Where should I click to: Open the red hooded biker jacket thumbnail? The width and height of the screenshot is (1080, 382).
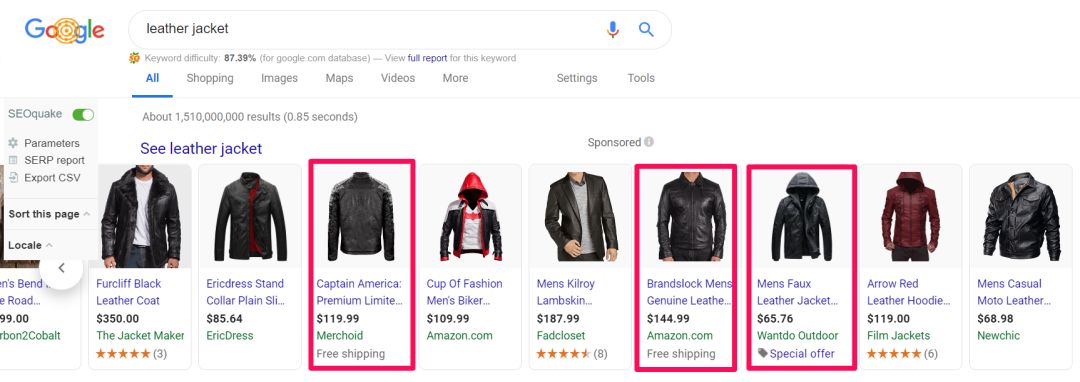click(x=471, y=217)
